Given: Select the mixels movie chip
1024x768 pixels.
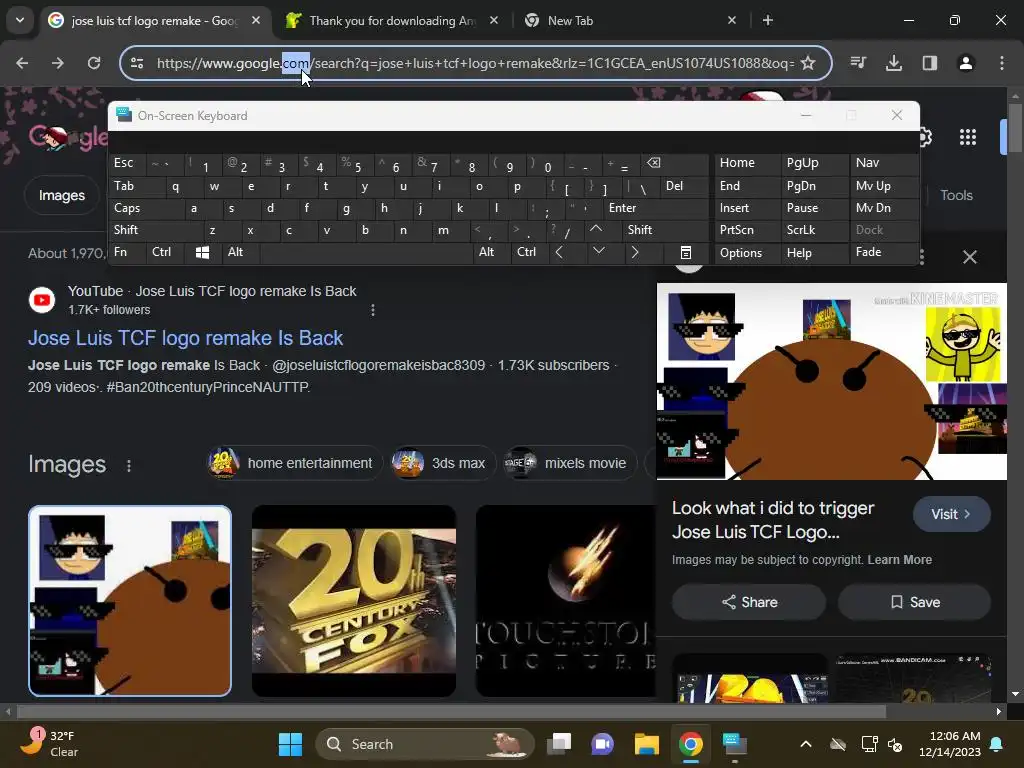Looking at the screenshot, I should pyautogui.click(x=569, y=463).
